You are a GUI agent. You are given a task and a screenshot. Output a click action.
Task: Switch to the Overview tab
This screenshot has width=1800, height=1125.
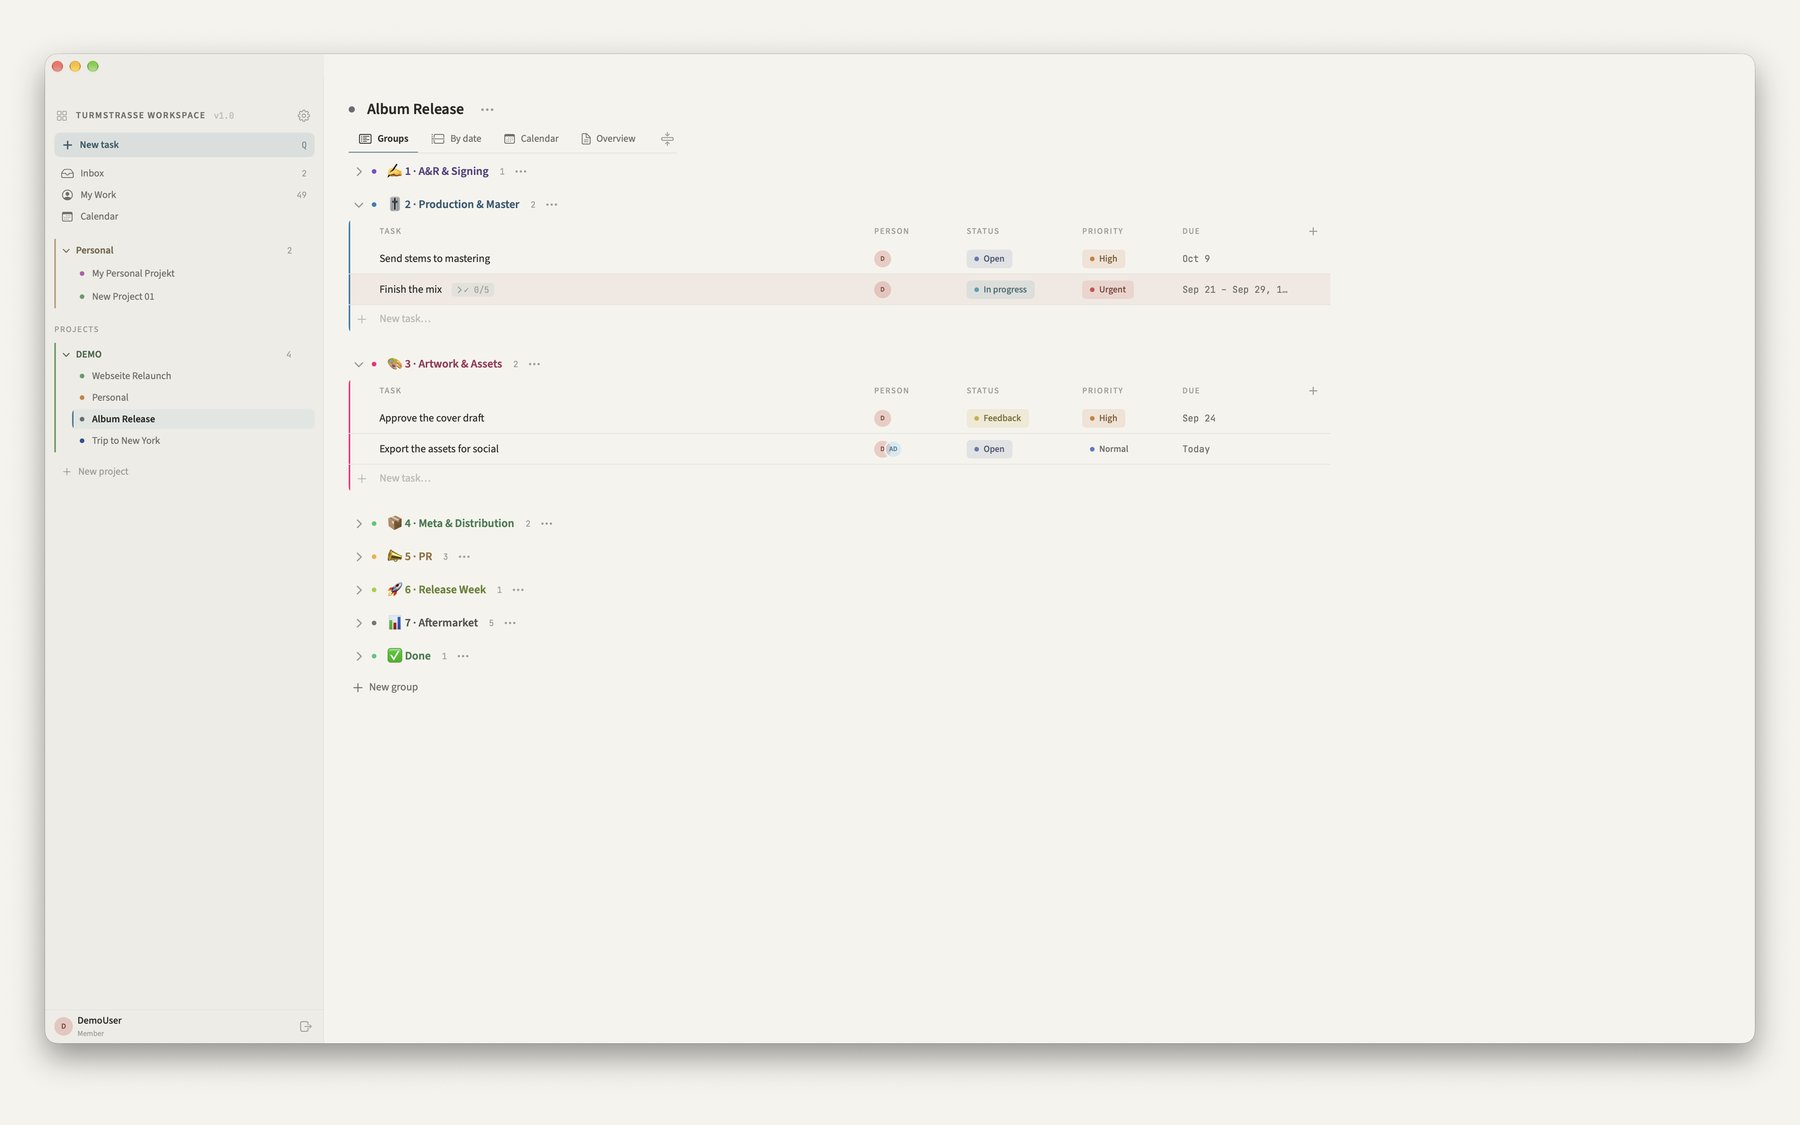coord(608,139)
